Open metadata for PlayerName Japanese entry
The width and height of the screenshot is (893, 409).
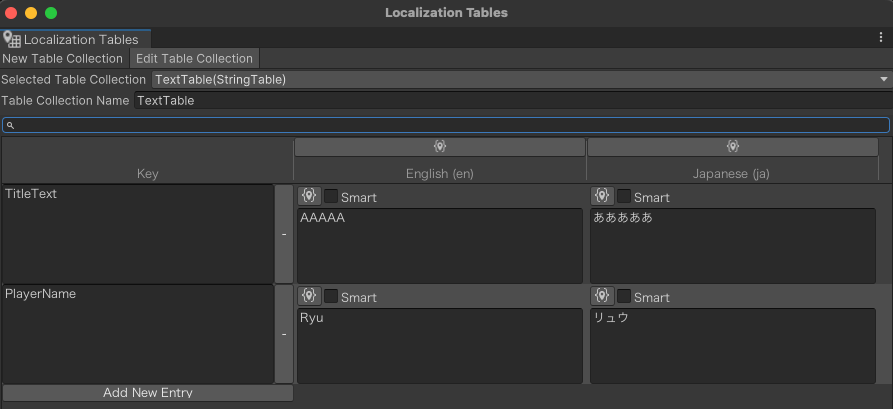(602, 296)
